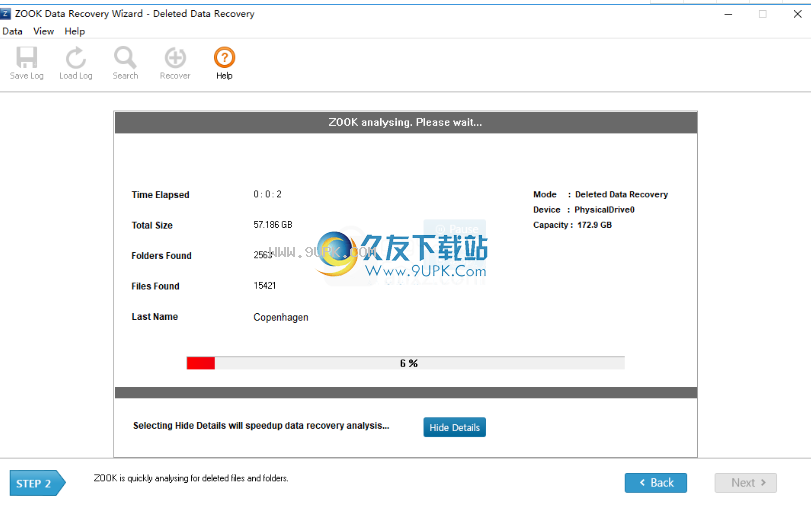This screenshot has height=509, width=811.
Task: Click the 'ZOOK analysing. Please wait...' header
Action: tap(406, 123)
